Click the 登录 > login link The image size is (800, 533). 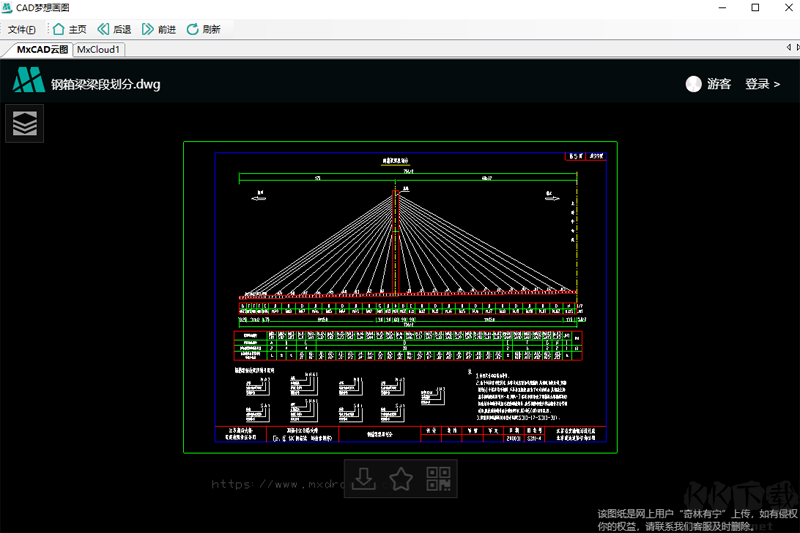(x=762, y=84)
